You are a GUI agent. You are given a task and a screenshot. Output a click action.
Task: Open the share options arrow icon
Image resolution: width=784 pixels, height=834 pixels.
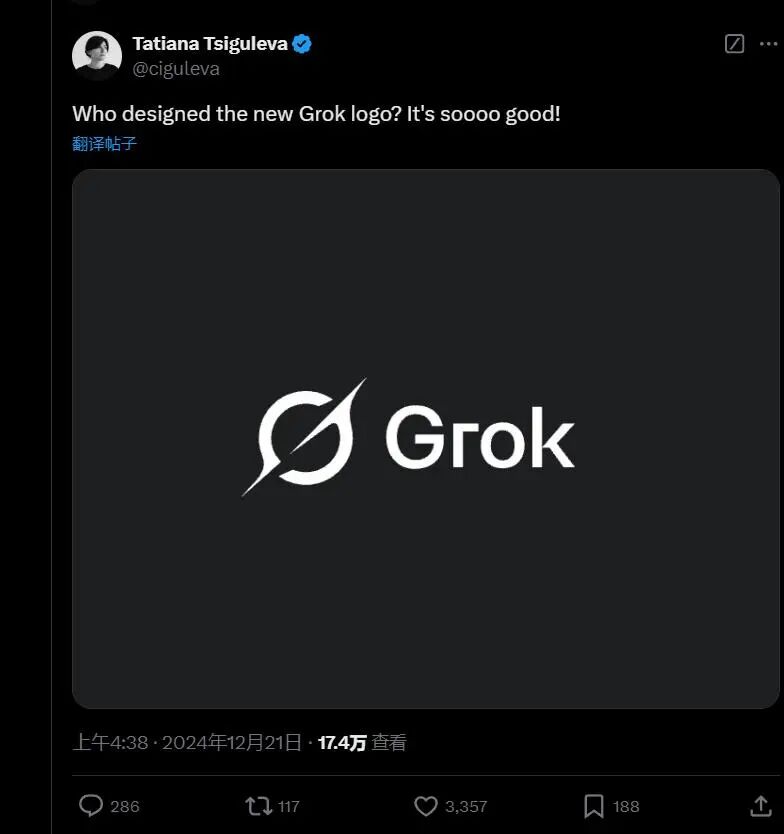[760, 806]
